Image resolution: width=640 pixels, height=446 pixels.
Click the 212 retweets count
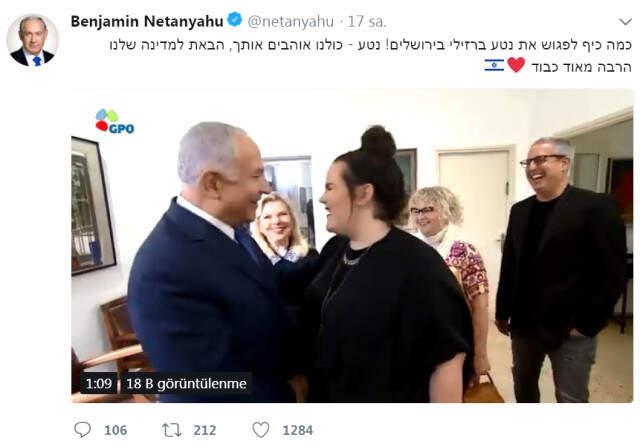[205, 430]
